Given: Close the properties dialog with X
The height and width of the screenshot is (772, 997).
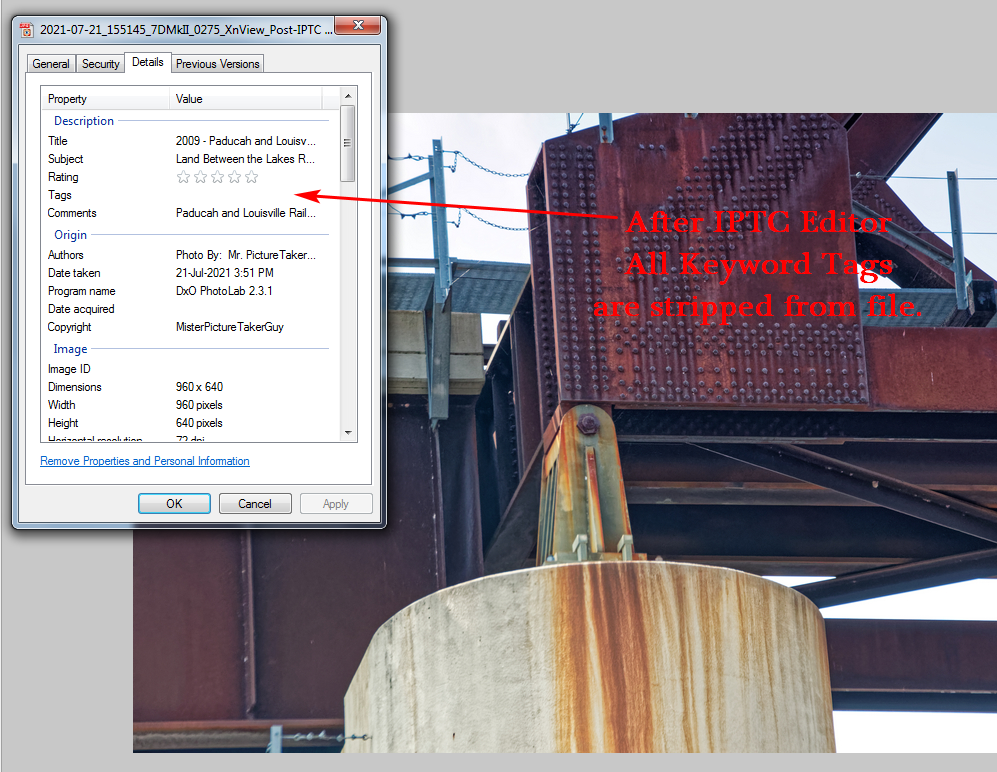Looking at the screenshot, I should click(358, 25).
